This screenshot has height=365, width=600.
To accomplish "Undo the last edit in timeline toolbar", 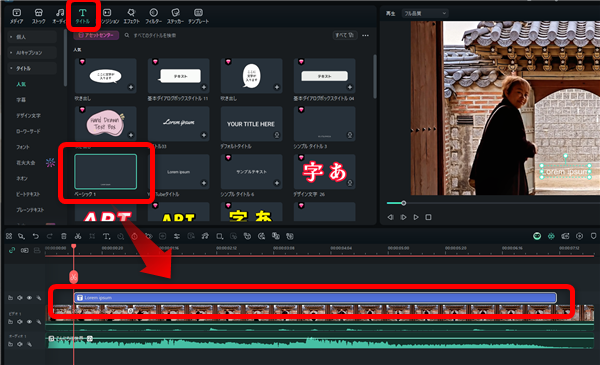I will coord(36,236).
